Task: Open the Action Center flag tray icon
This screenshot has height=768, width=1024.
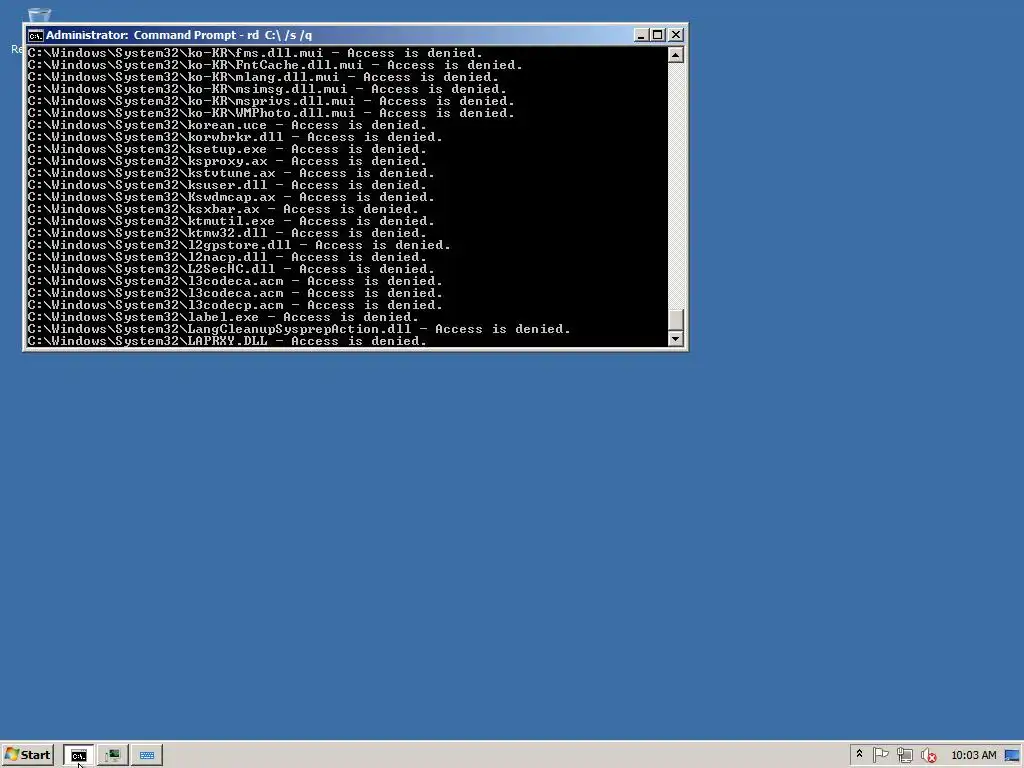Action: coord(880,755)
